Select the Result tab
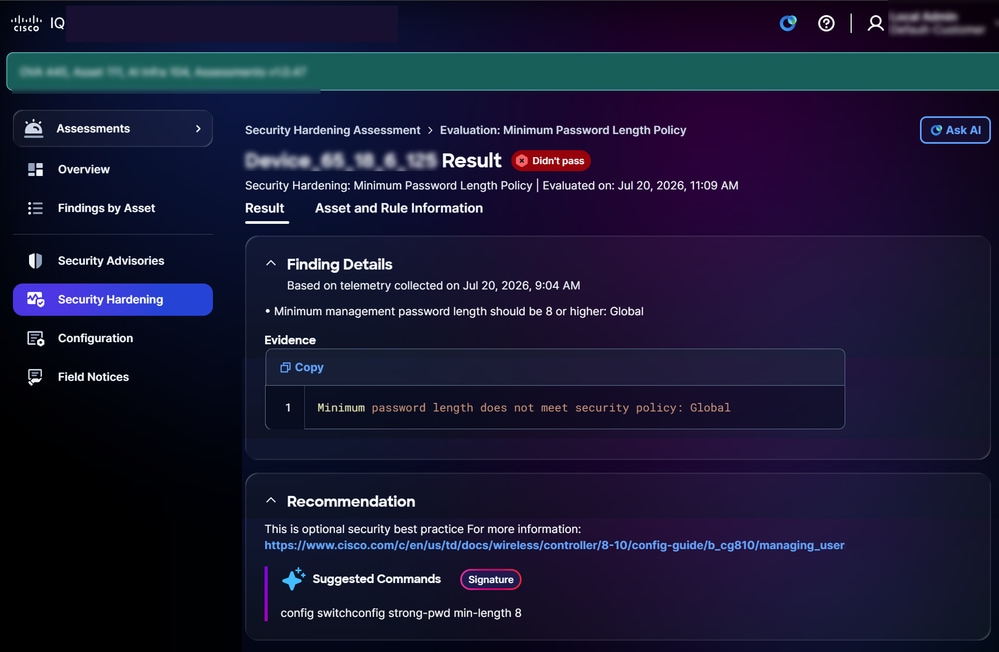The width and height of the screenshot is (999, 652). click(x=265, y=208)
